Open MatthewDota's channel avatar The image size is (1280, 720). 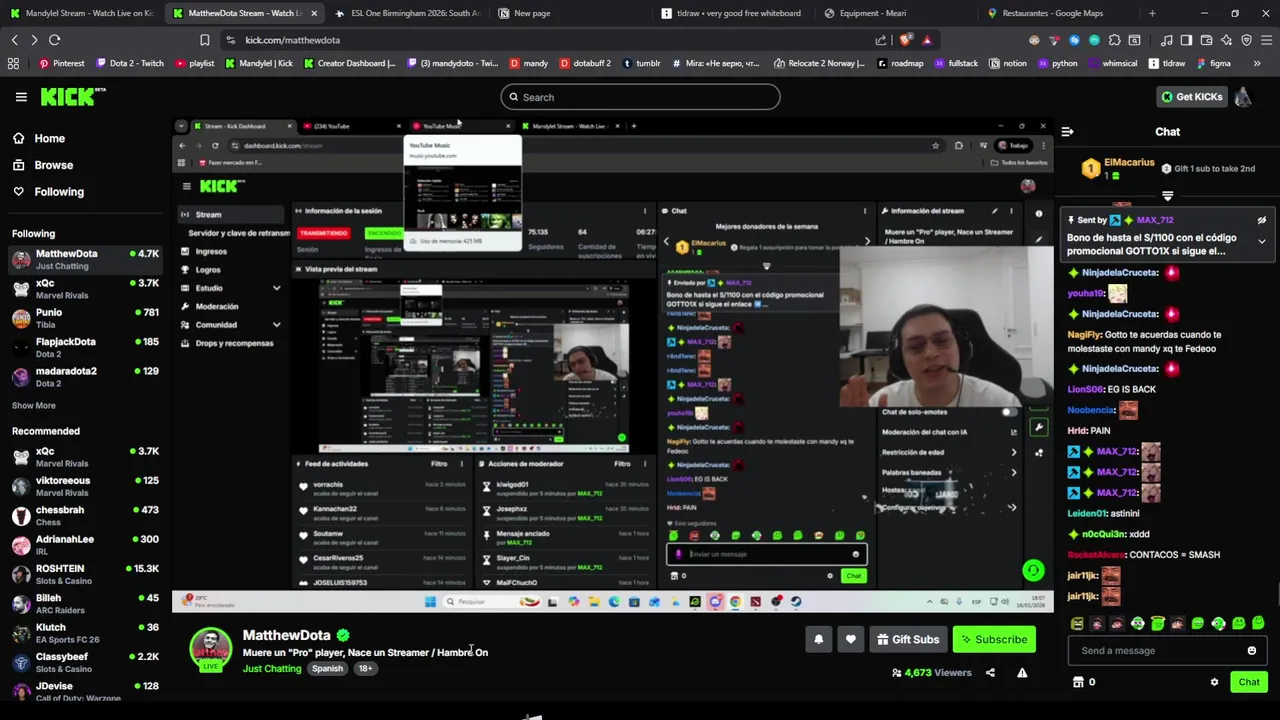(210, 649)
